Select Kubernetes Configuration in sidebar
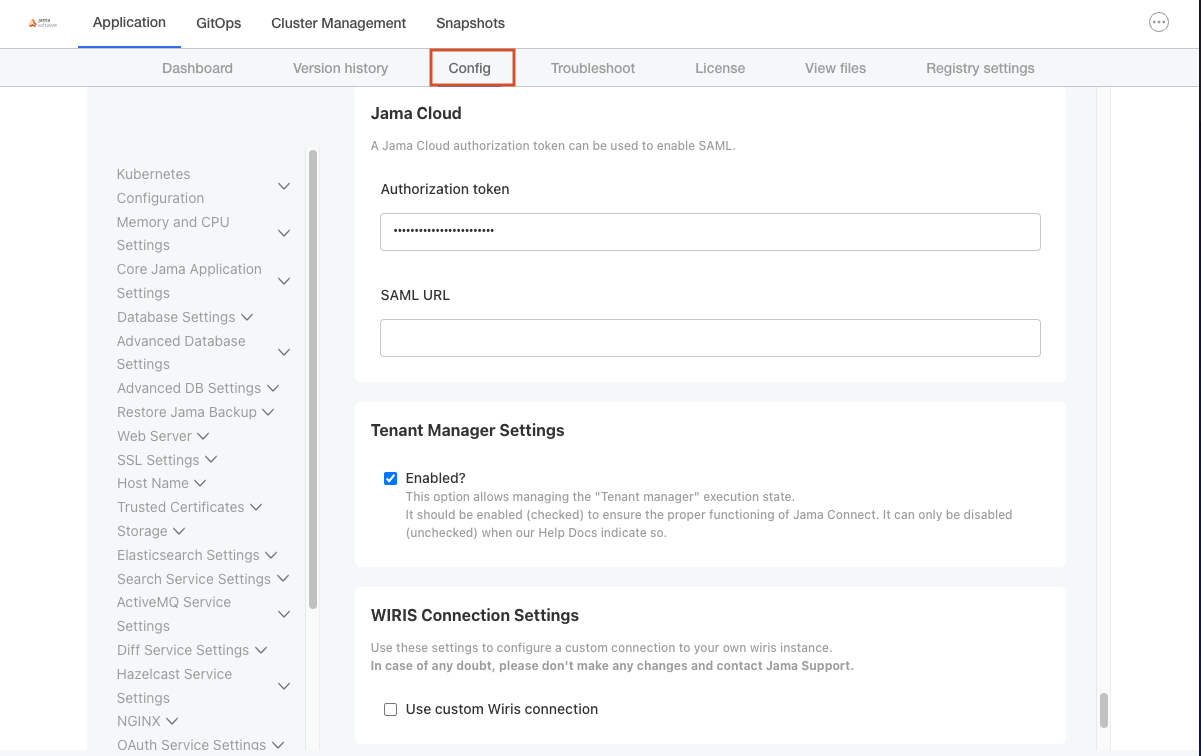This screenshot has width=1201, height=756. (x=160, y=186)
